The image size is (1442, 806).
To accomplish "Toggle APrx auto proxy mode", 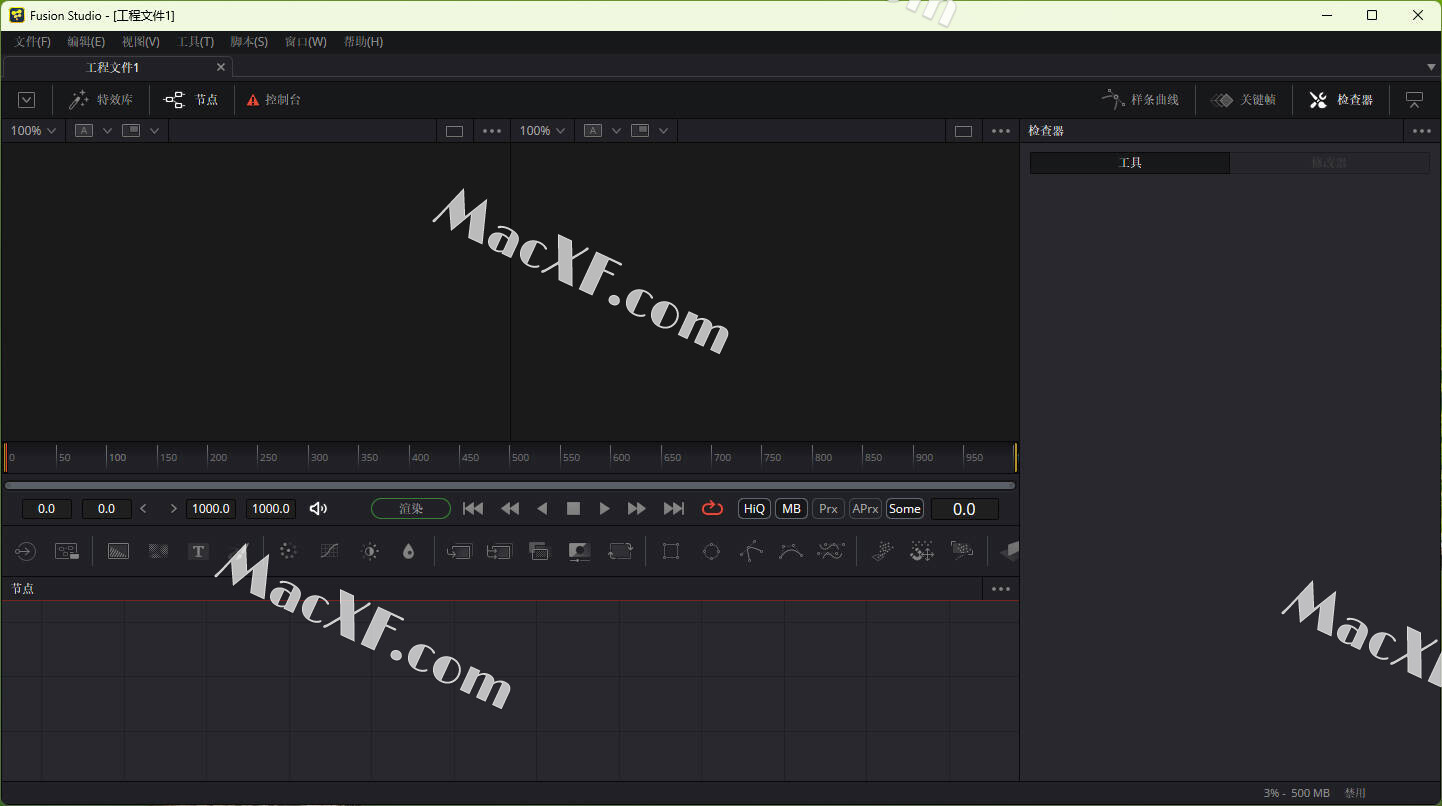I will coord(865,509).
